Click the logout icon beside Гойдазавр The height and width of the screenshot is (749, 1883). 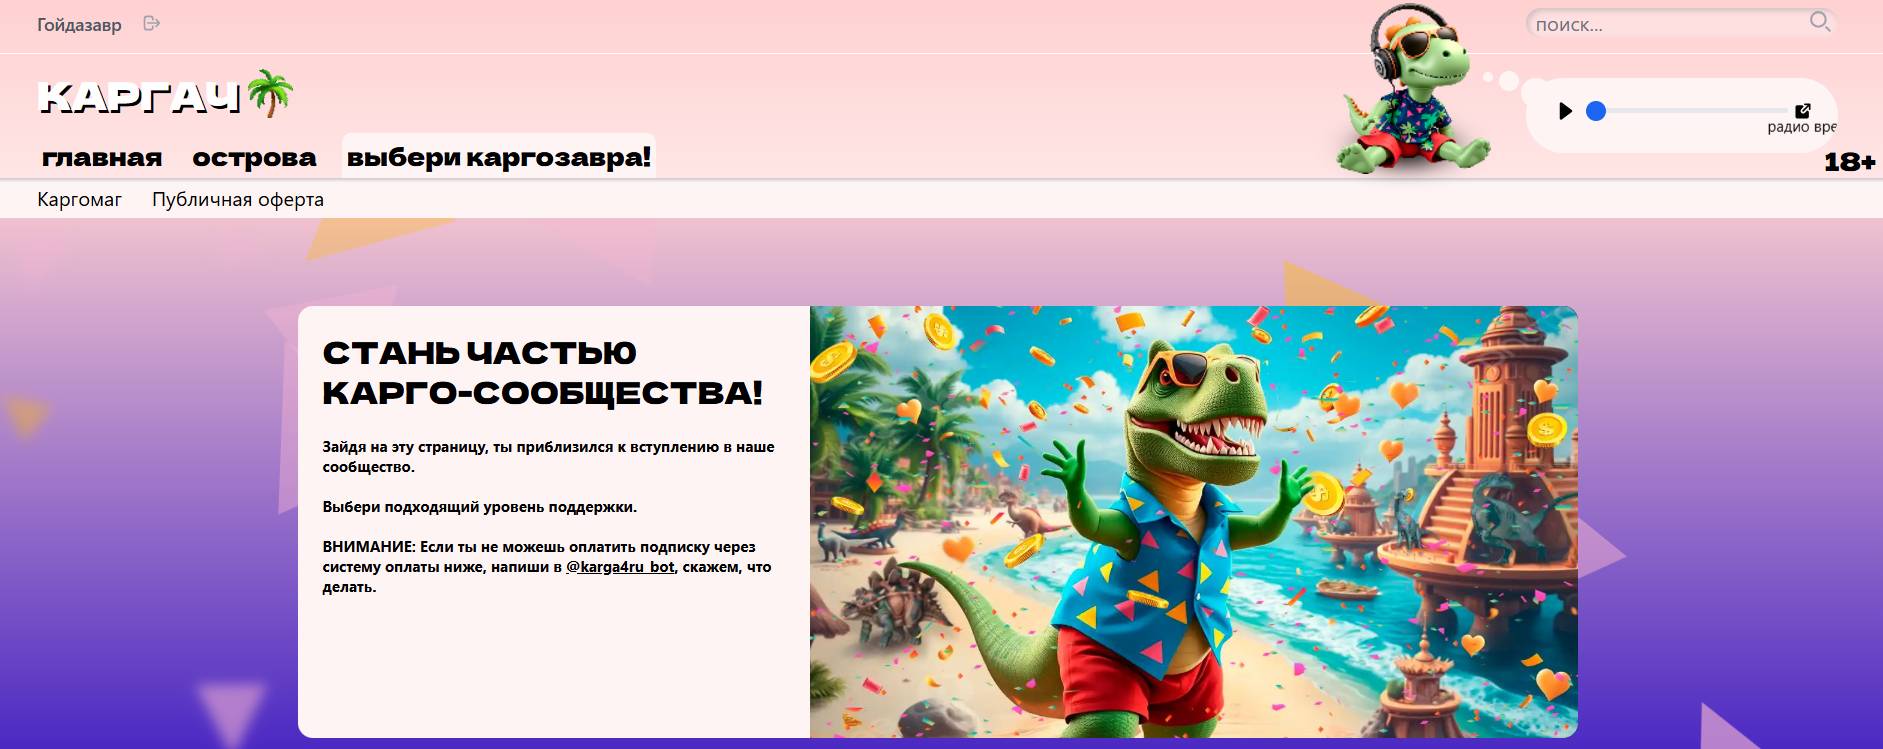coord(152,23)
